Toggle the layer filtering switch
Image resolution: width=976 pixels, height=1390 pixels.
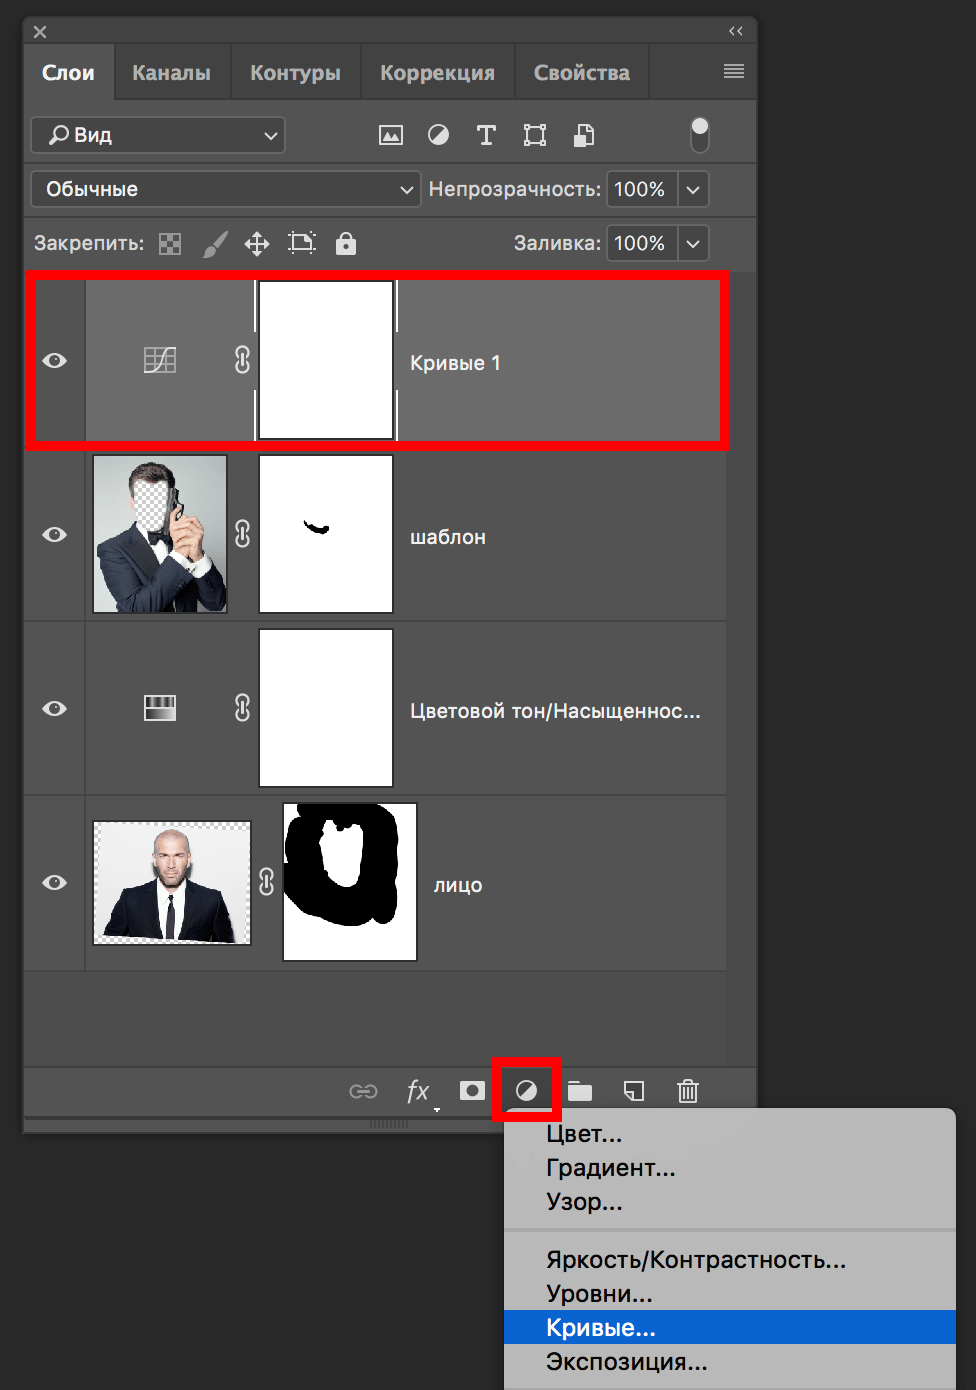pyautogui.click(x=700, y=135)
